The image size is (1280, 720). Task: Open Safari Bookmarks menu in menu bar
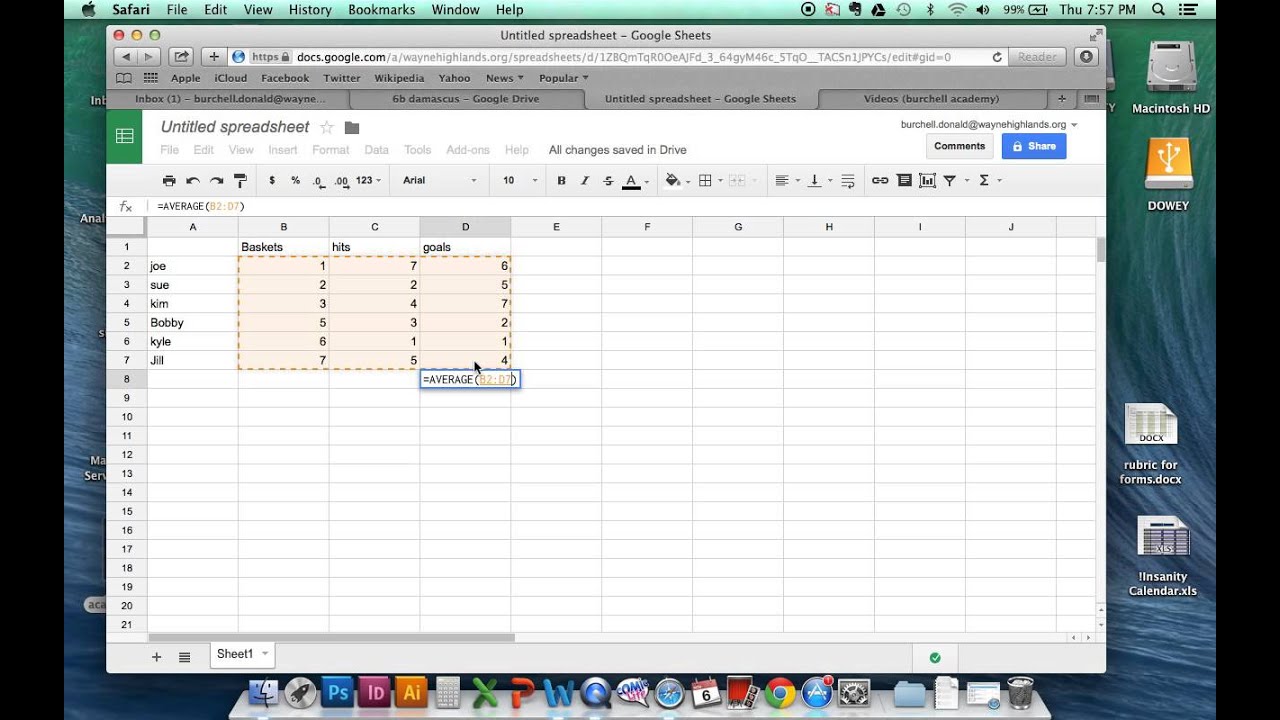381,9
